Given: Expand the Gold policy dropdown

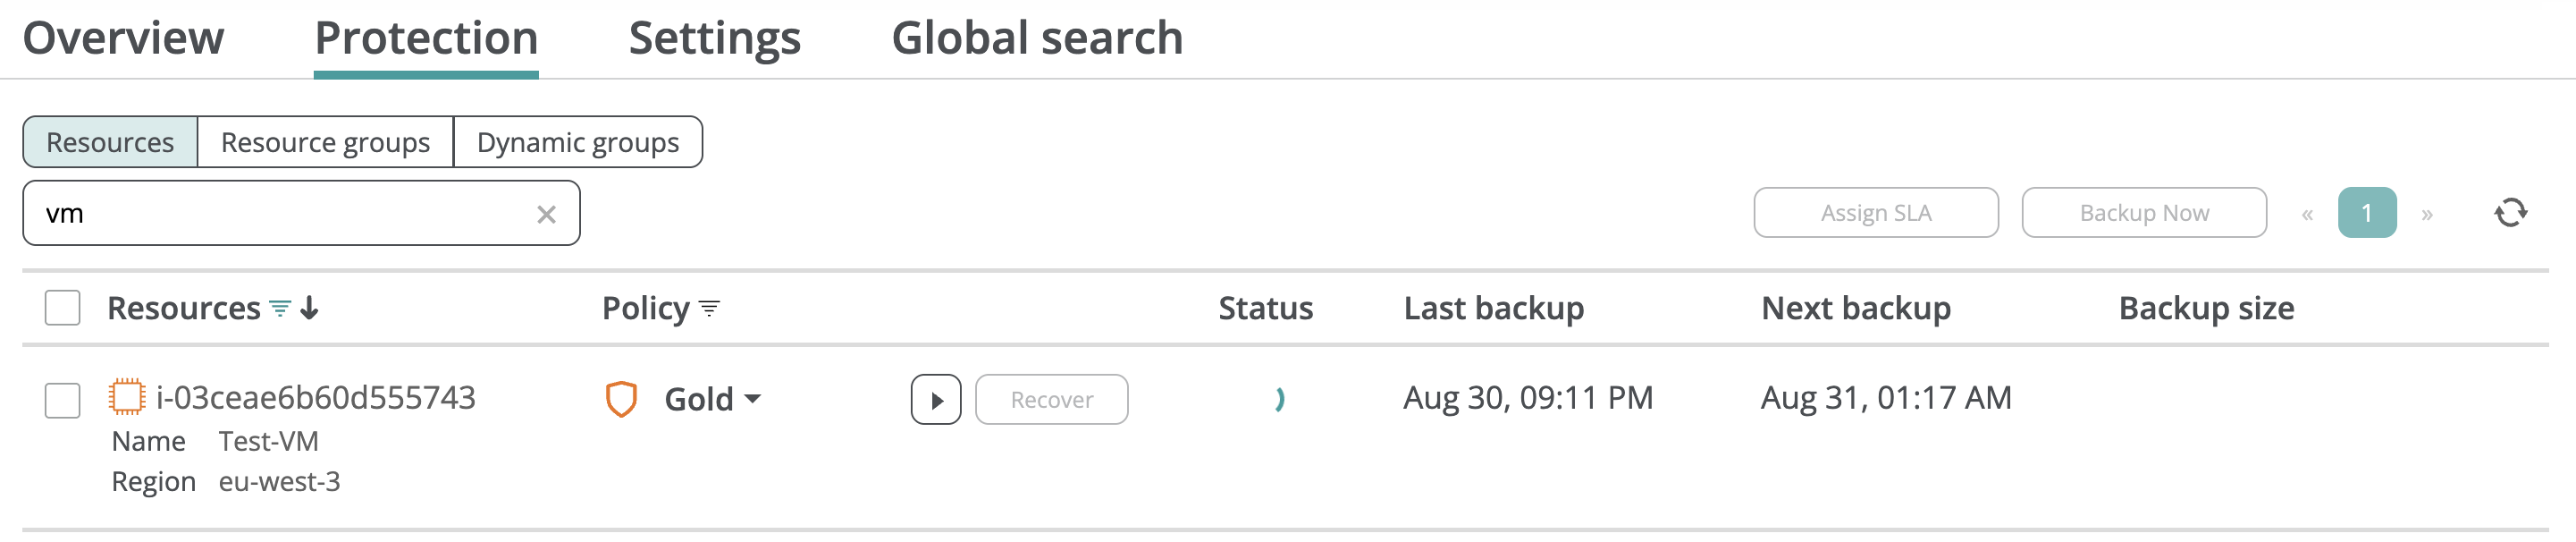Looking at the screenshot, I should pos(752,399).
